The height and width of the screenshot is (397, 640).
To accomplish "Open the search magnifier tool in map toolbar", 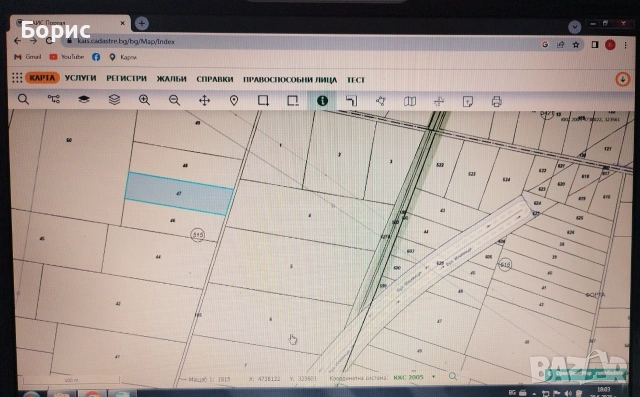I will (23, 99).
